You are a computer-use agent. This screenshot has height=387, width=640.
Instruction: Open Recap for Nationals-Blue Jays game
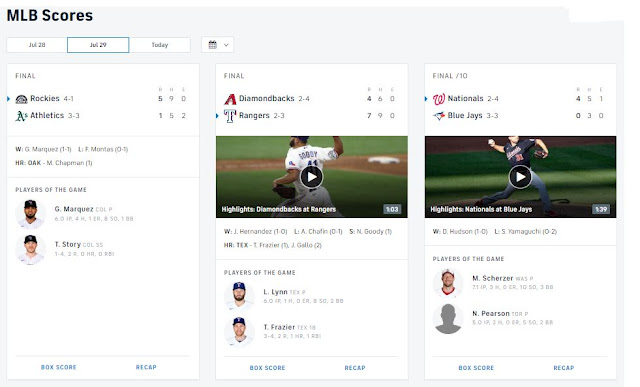point(564,368)
